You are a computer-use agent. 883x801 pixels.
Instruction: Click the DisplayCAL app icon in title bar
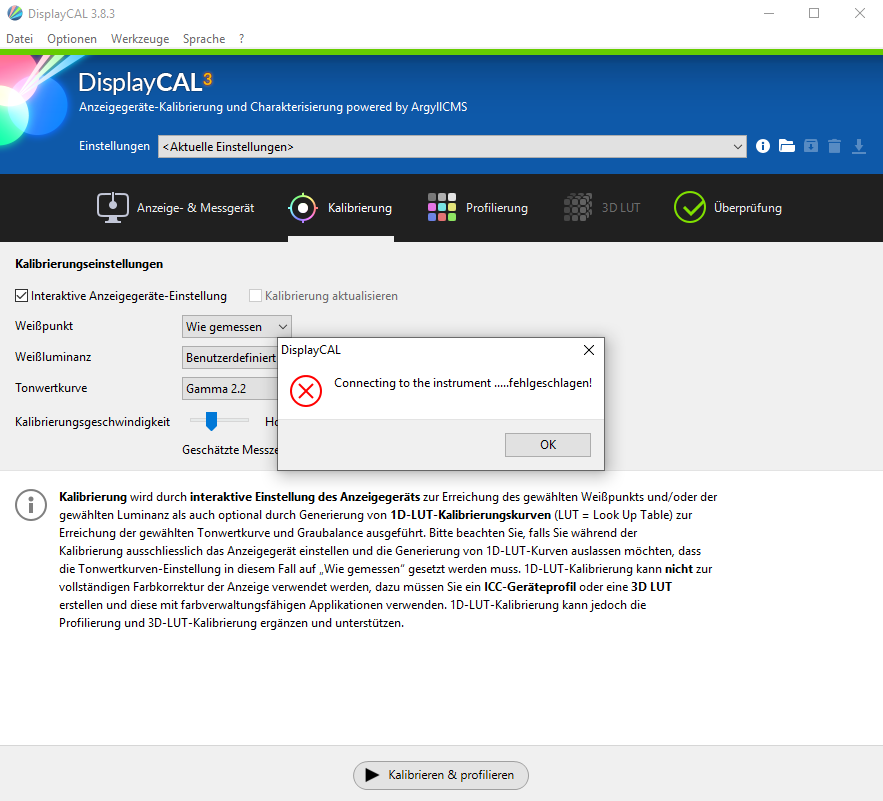click(15, 13)
